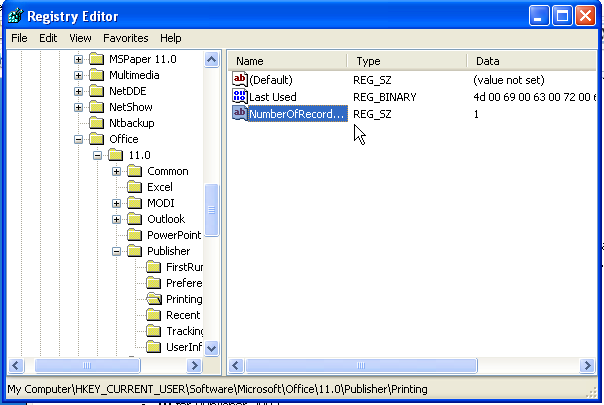Click the tree pane scroll left arrow
This screenshot has height=405, width=604.
pyautogui.click(x=16, y=365)
